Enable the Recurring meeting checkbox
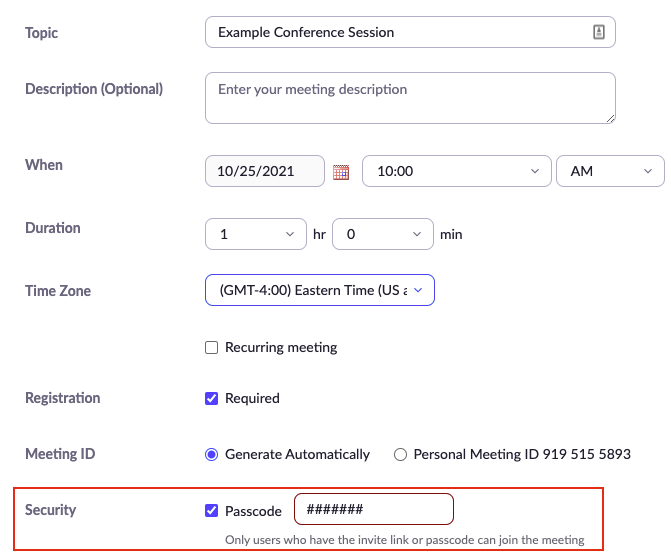 tap(211, 348)
